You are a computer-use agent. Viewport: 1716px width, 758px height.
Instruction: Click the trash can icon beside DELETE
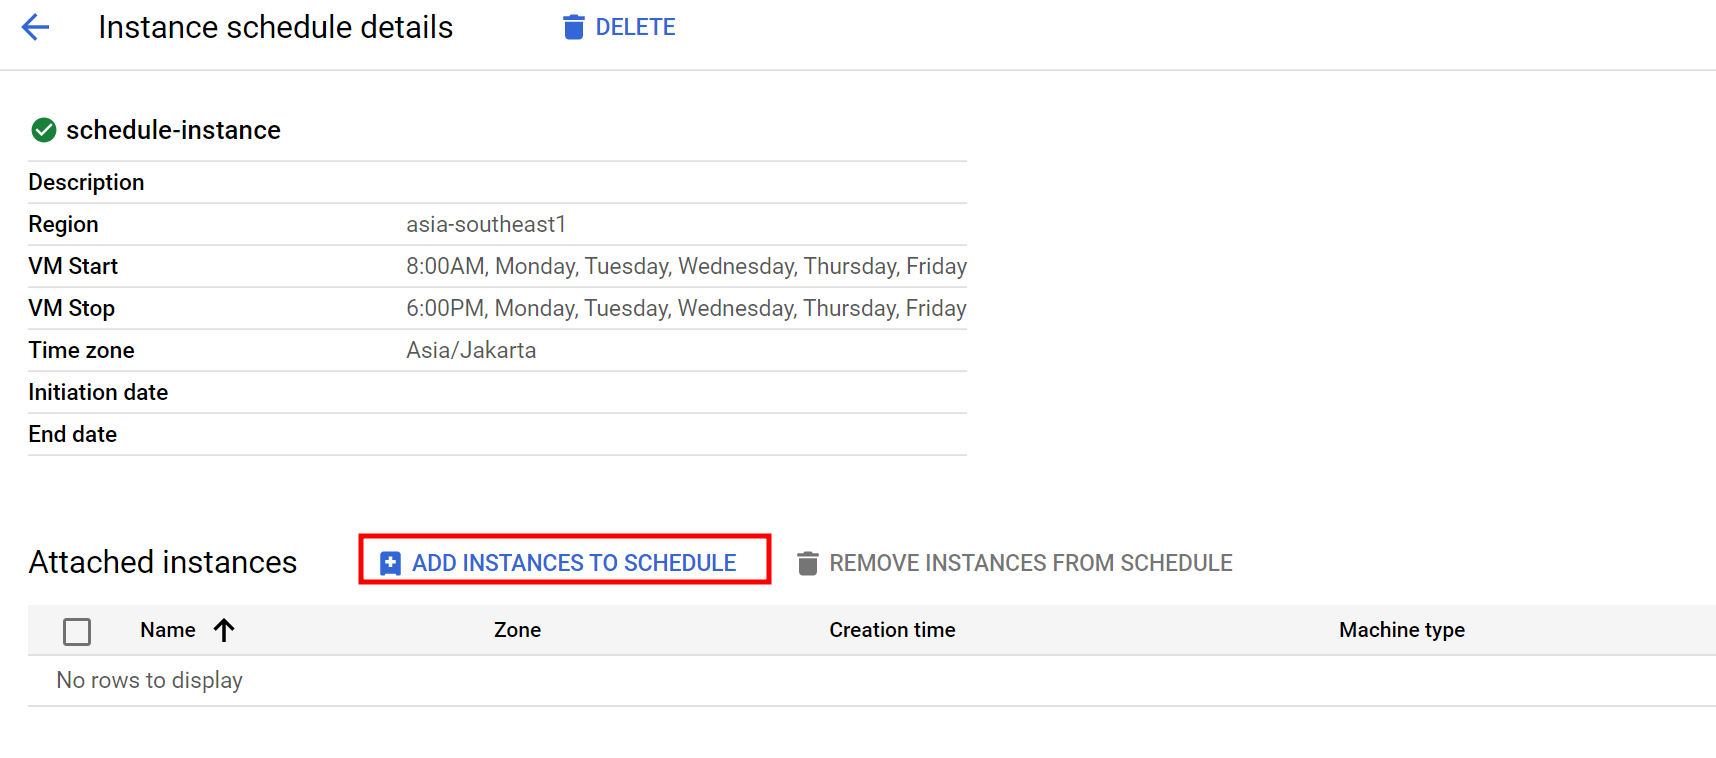coord(573,27)
